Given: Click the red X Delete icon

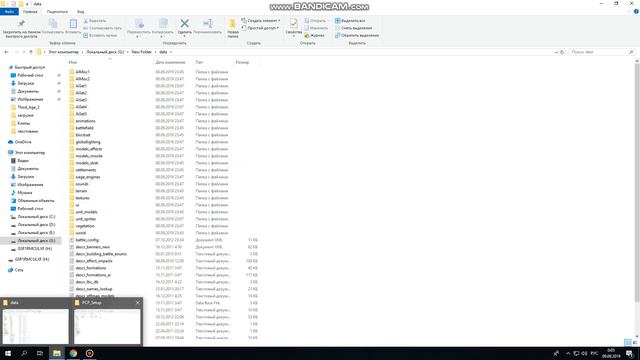Looking at the screenshot, I should [x=184, y=24].
